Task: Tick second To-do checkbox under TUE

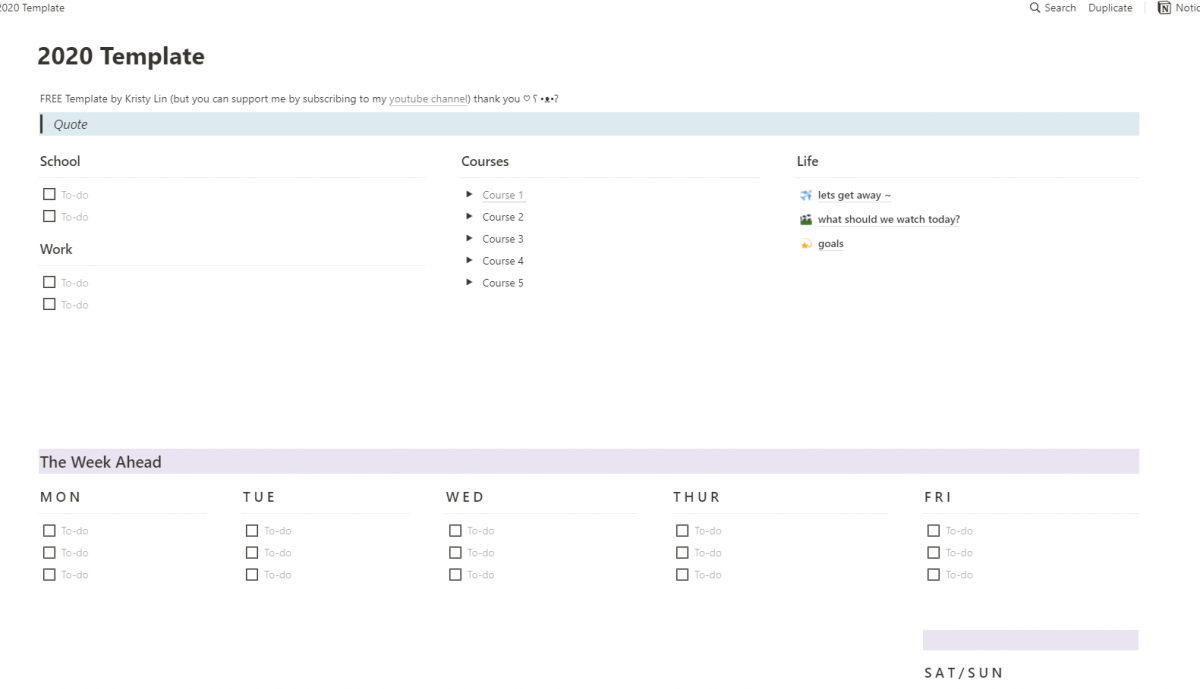Action: coord(252,552)
